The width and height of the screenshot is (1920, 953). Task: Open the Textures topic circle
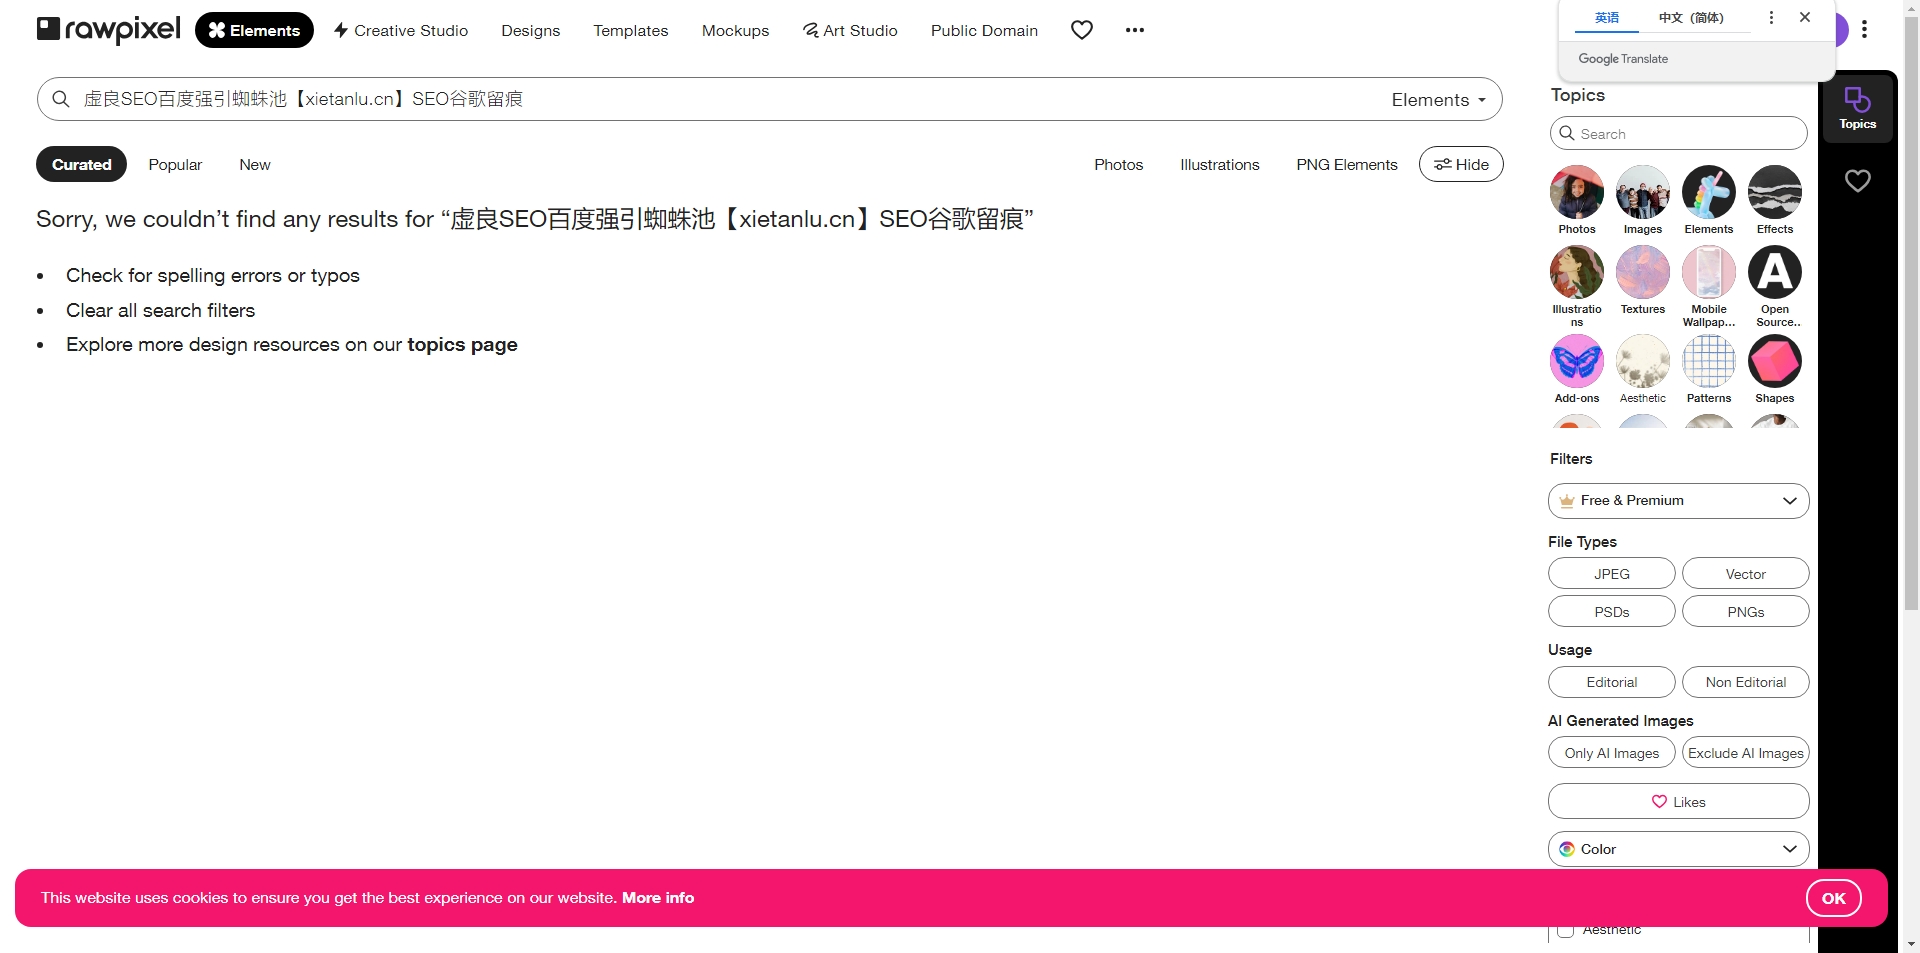(x=1643, y=272)
